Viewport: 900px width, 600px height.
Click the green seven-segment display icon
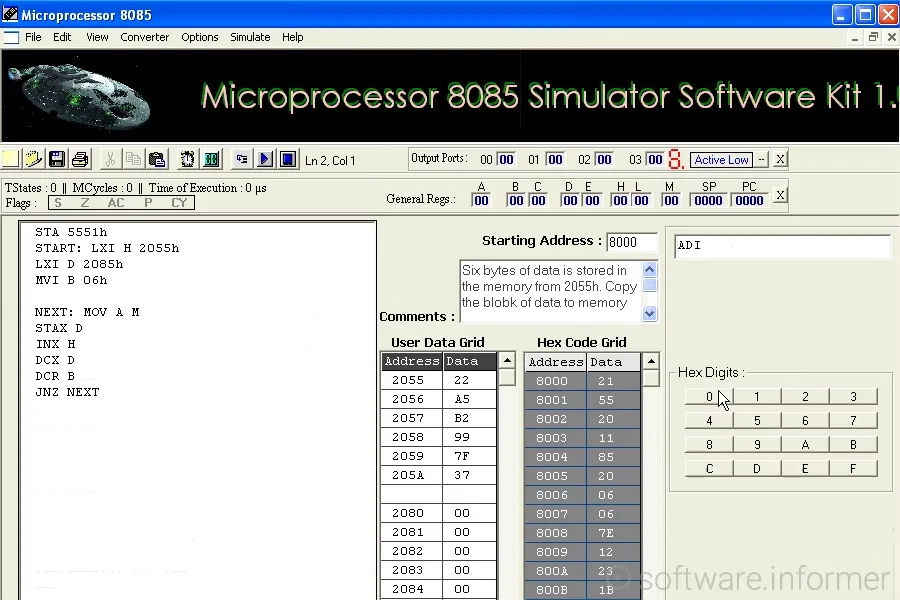(211, 159)
